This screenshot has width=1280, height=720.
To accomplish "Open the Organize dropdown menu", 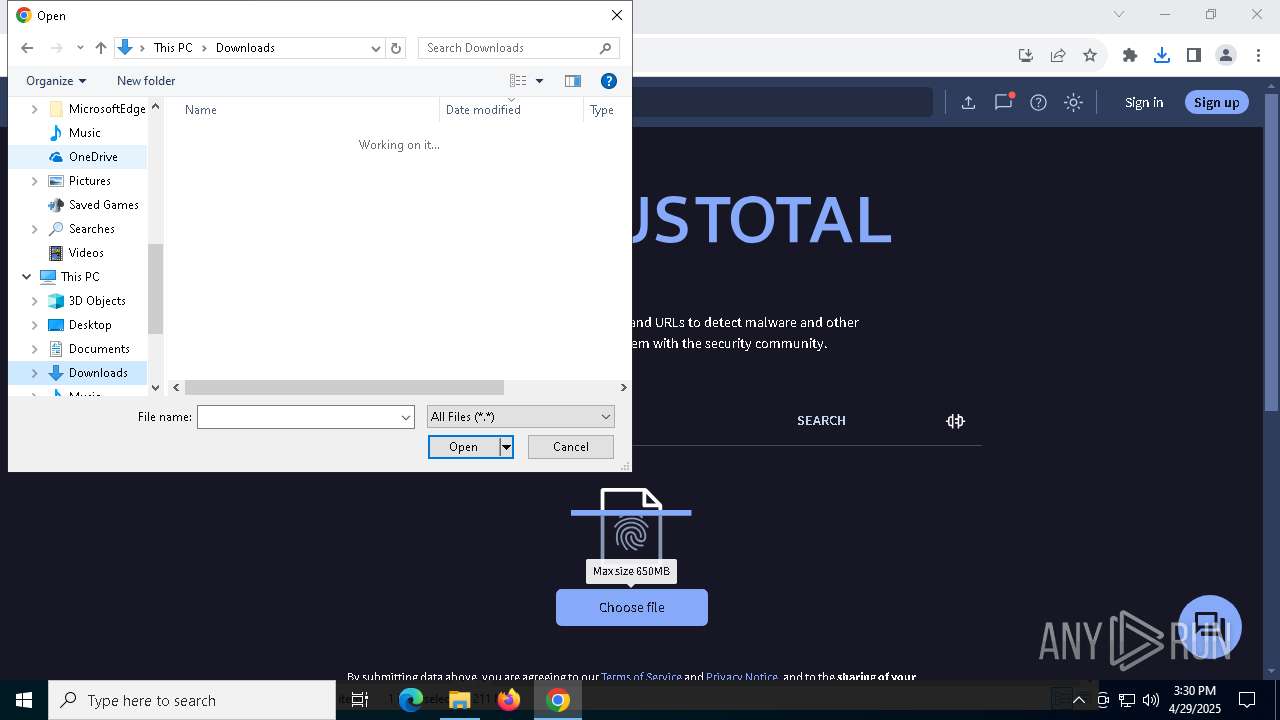I will click(x=56, y=81).
